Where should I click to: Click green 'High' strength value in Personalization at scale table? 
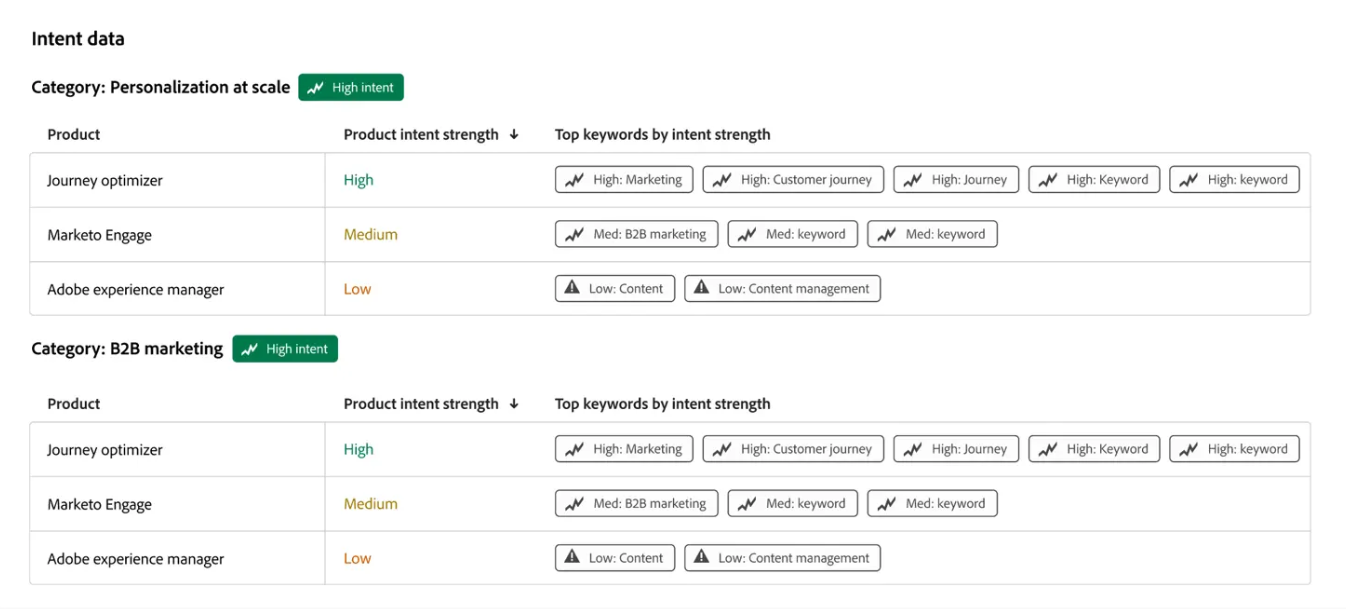(x=358, y=180)
